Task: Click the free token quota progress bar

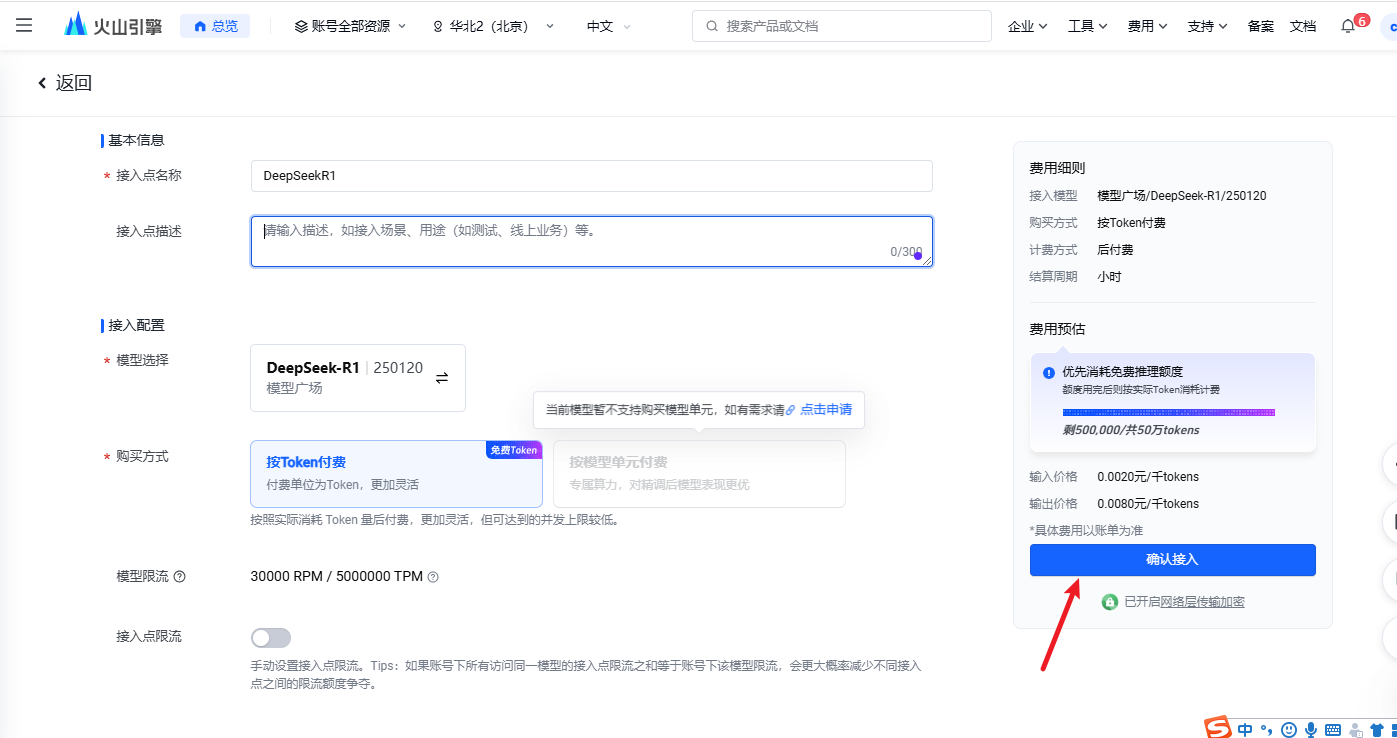Action: click(1171, 411)
